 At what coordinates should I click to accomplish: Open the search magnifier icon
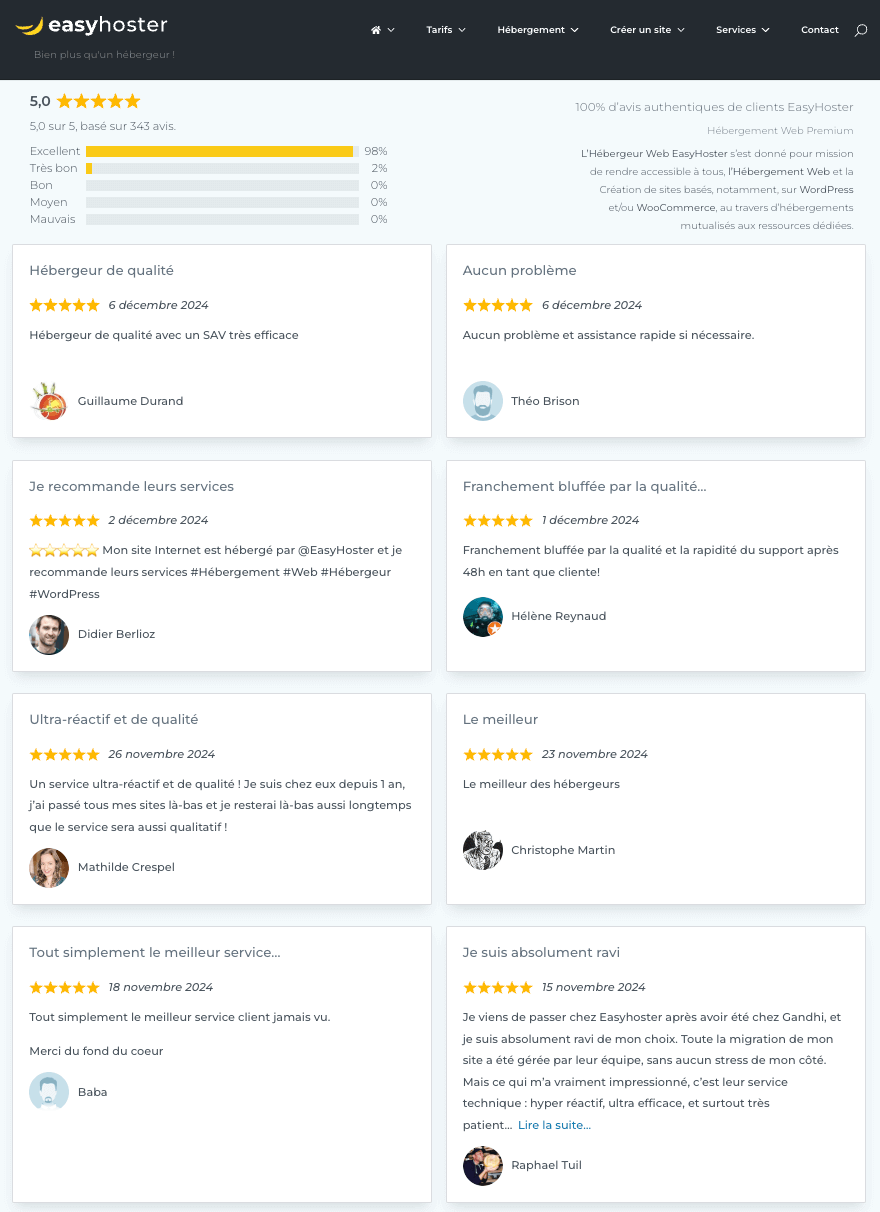(x=861, y=31)
